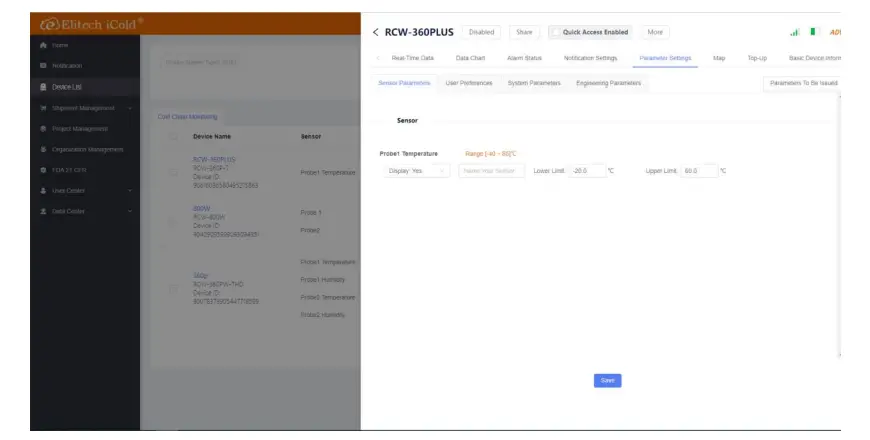Open the Display: Yes dropdown

pyautogui.click(x=416, y=171)
